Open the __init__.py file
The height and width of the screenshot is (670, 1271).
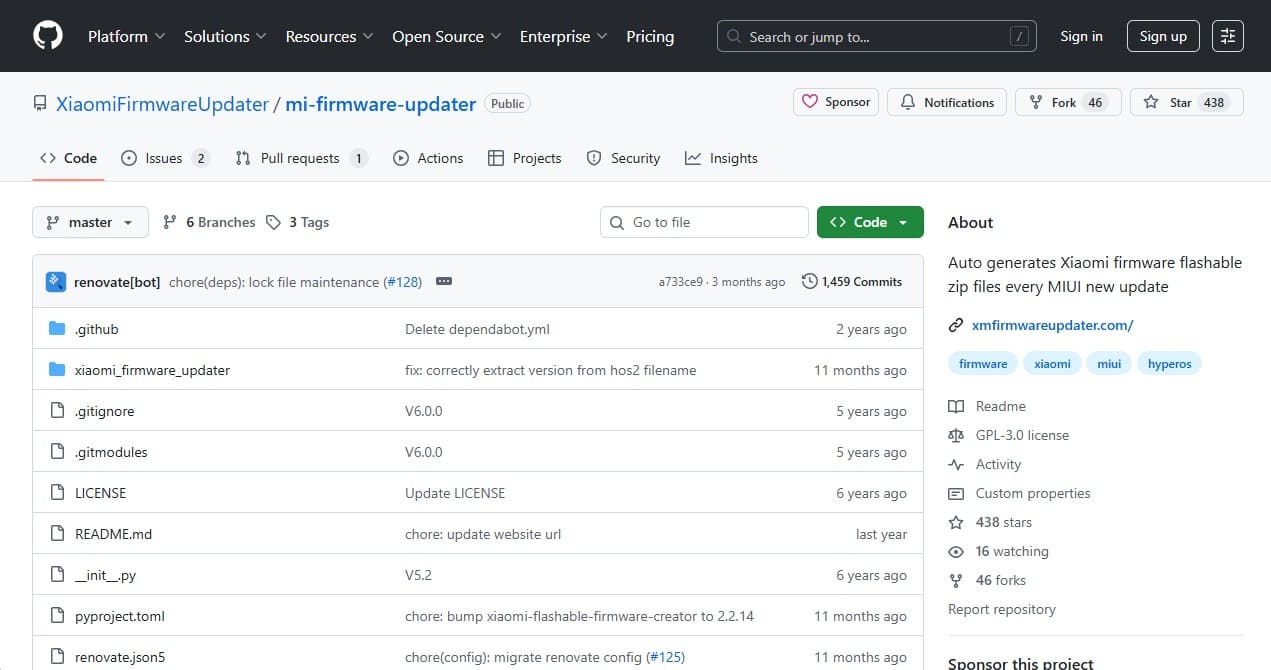tap(105, 575)
